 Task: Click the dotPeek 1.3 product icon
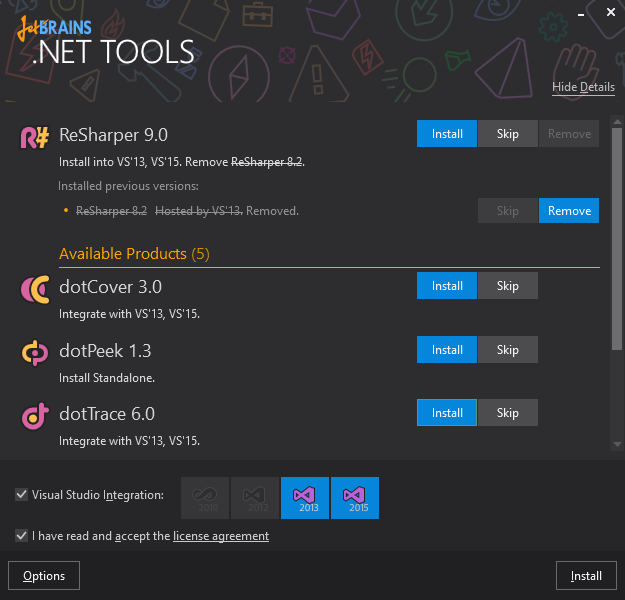[35, 353]
